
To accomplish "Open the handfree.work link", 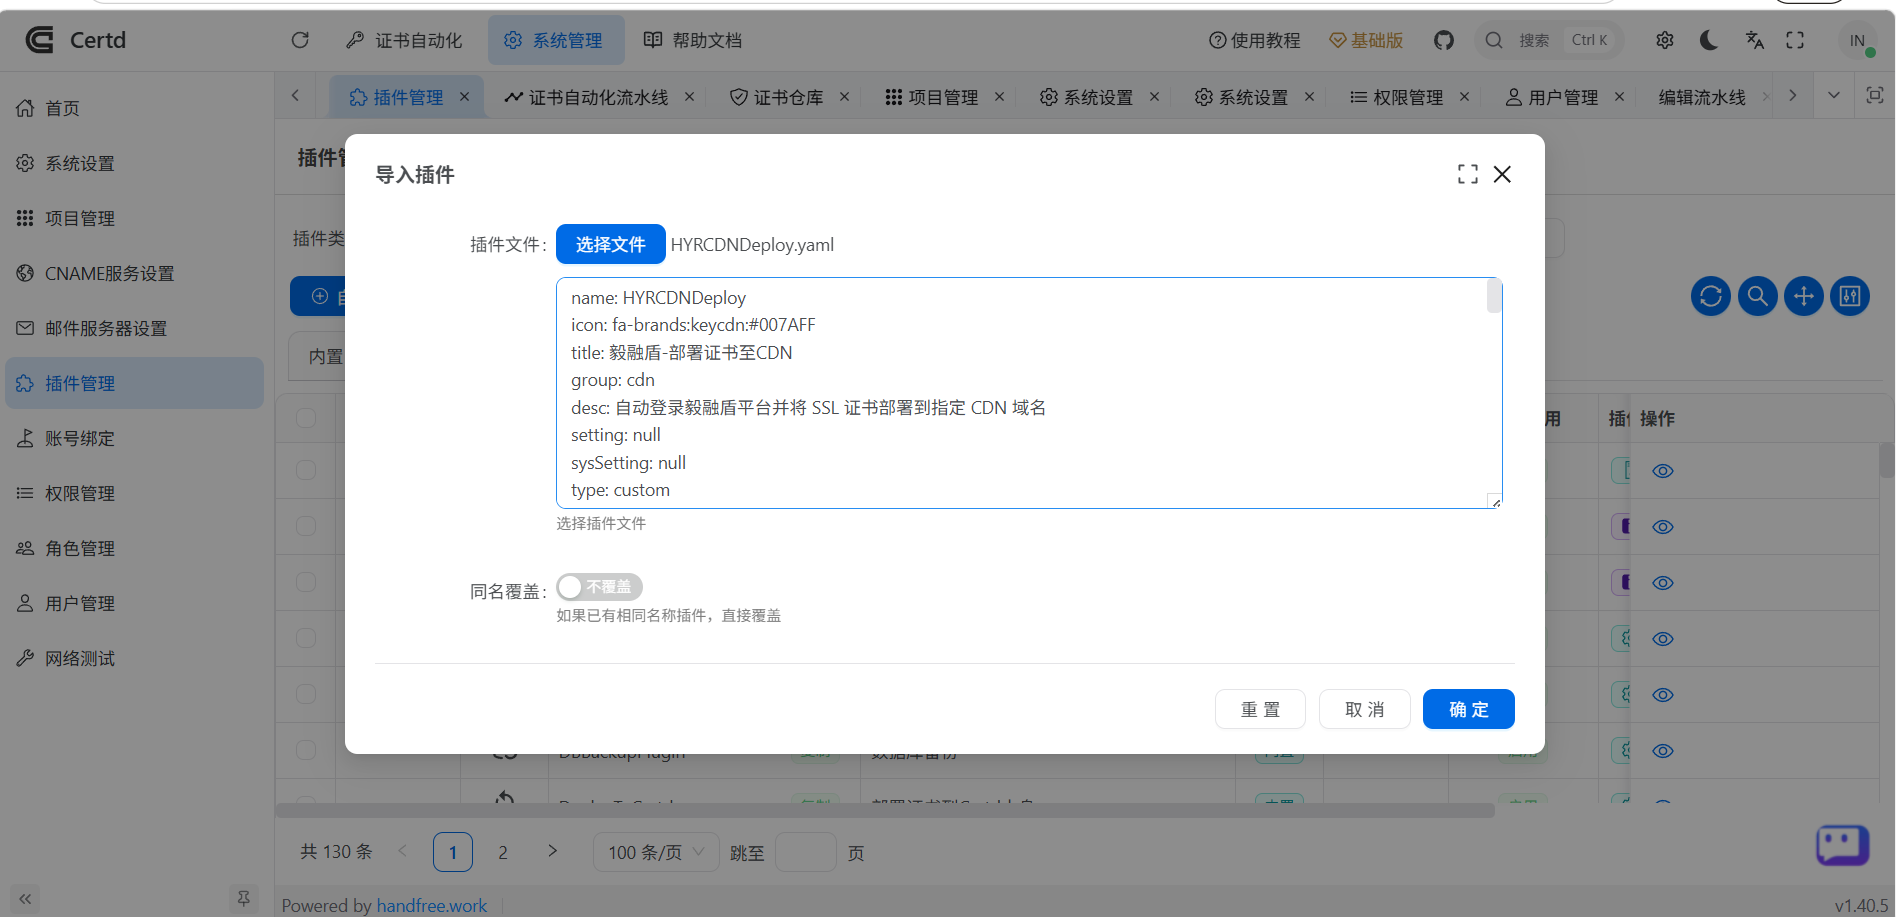I will pos(431,905).
